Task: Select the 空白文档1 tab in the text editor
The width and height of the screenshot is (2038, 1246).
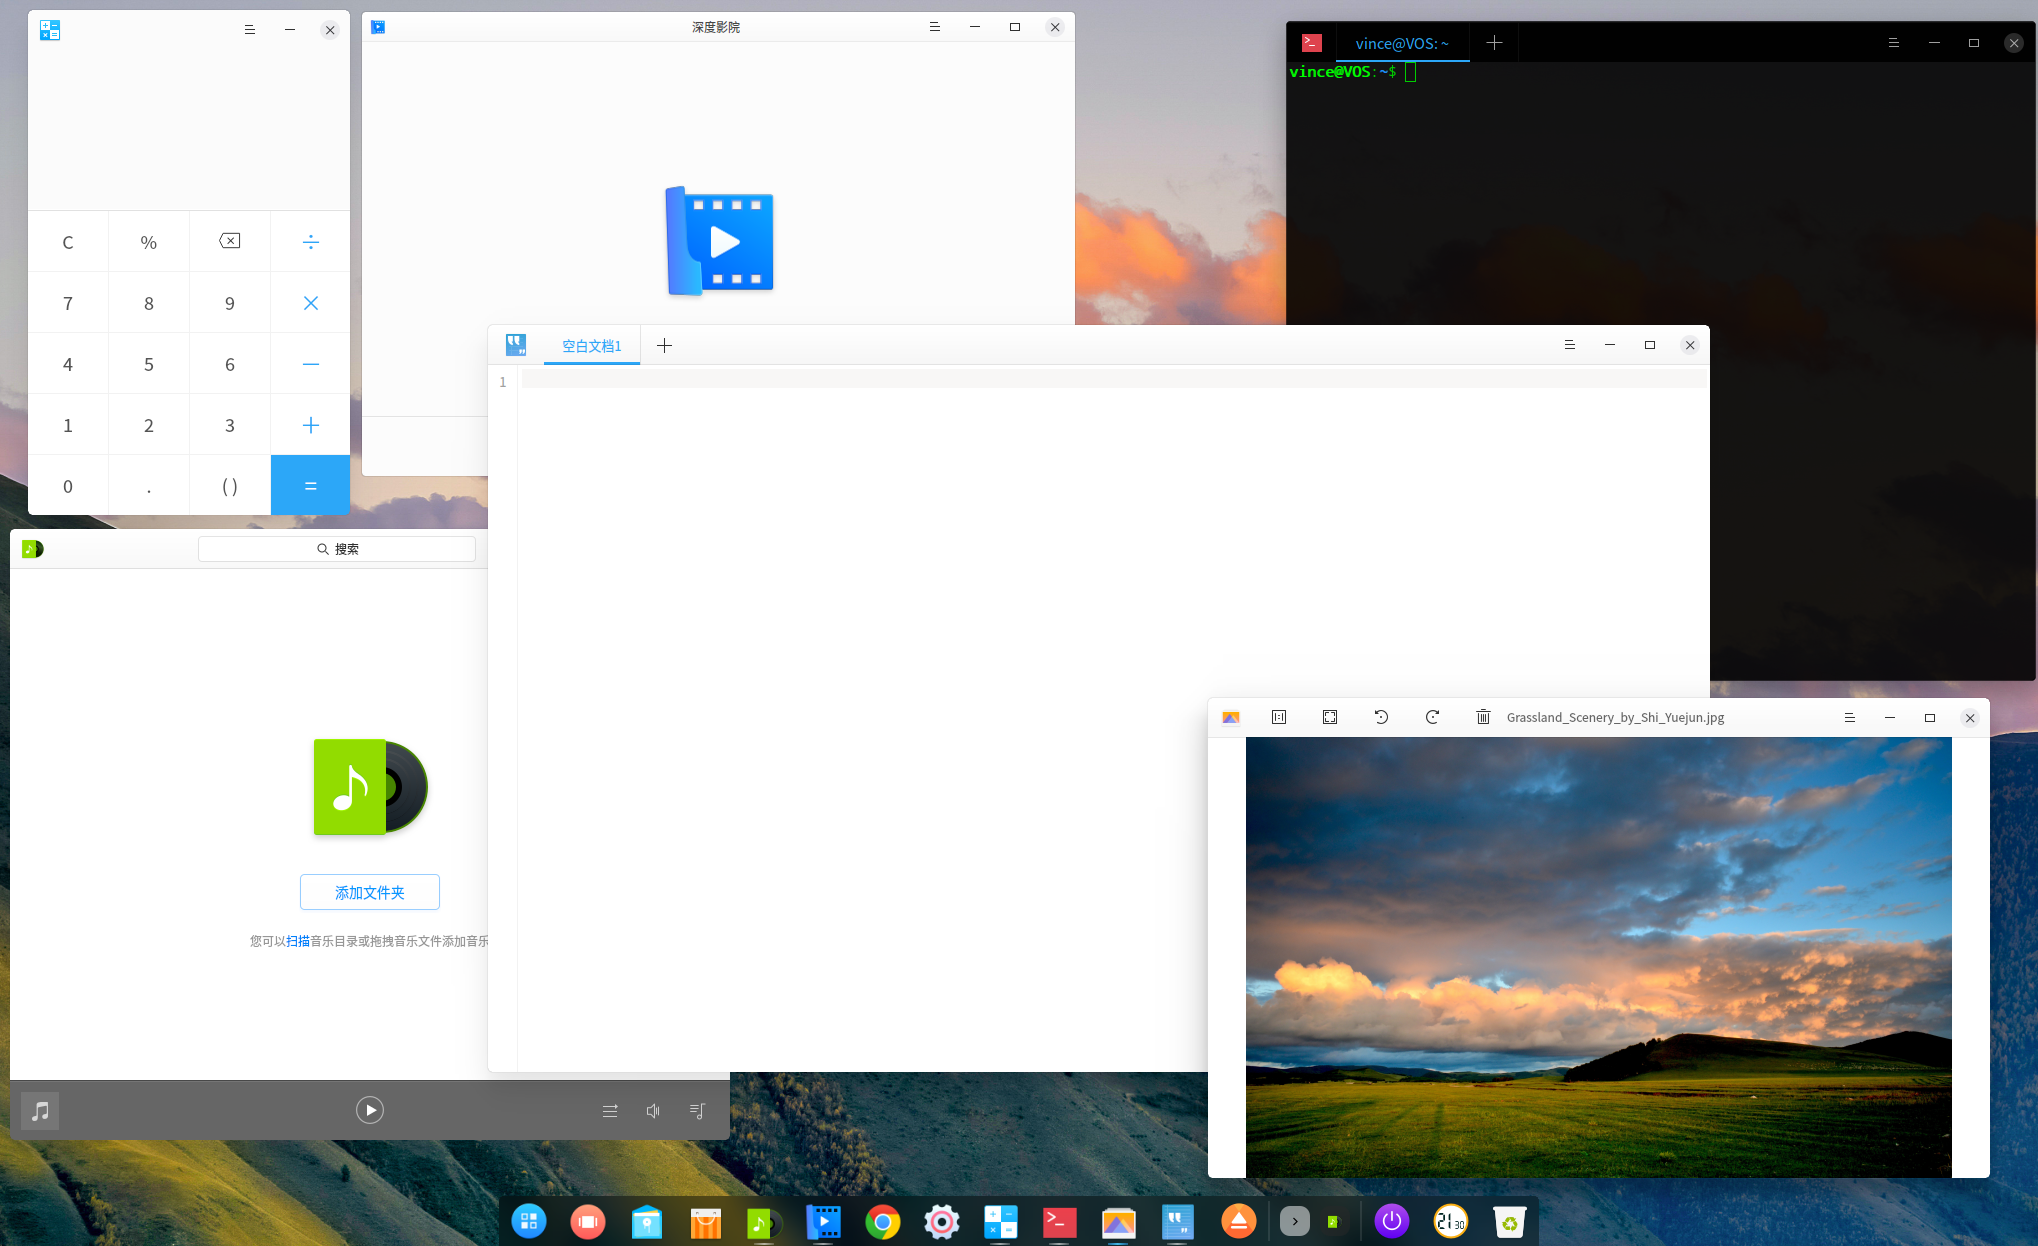Action: click(x=591, y=346)
